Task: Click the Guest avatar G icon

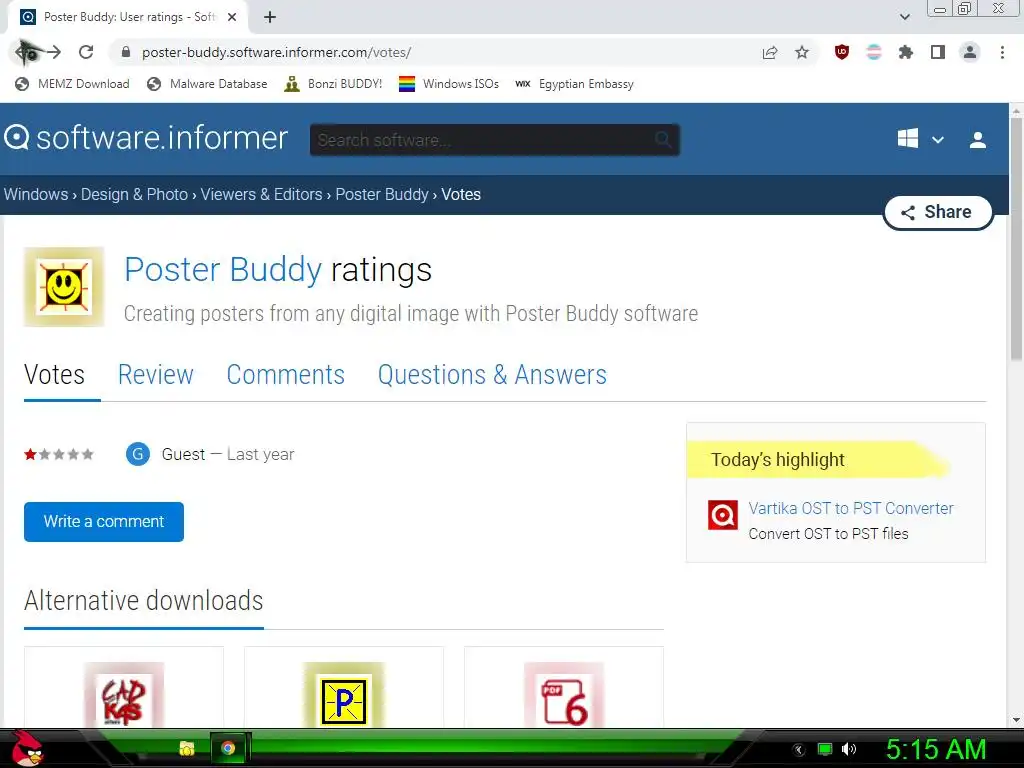Action: pos(138,454)
